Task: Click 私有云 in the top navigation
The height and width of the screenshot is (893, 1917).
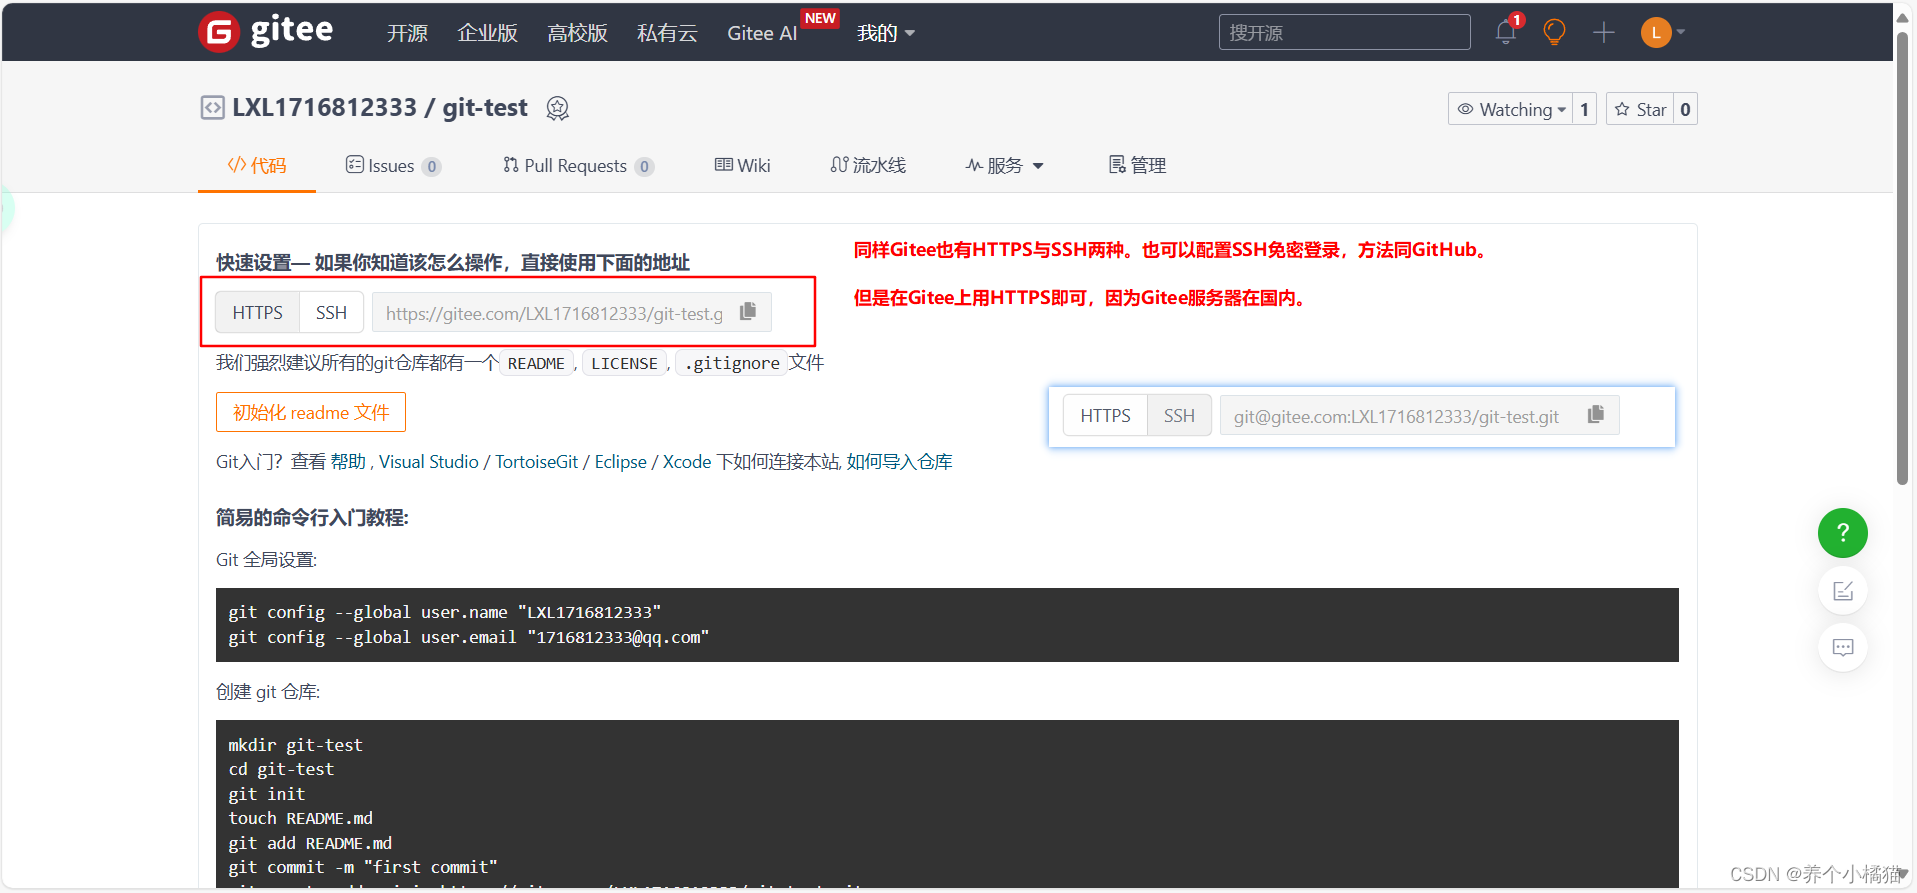Action: (667, 33)
